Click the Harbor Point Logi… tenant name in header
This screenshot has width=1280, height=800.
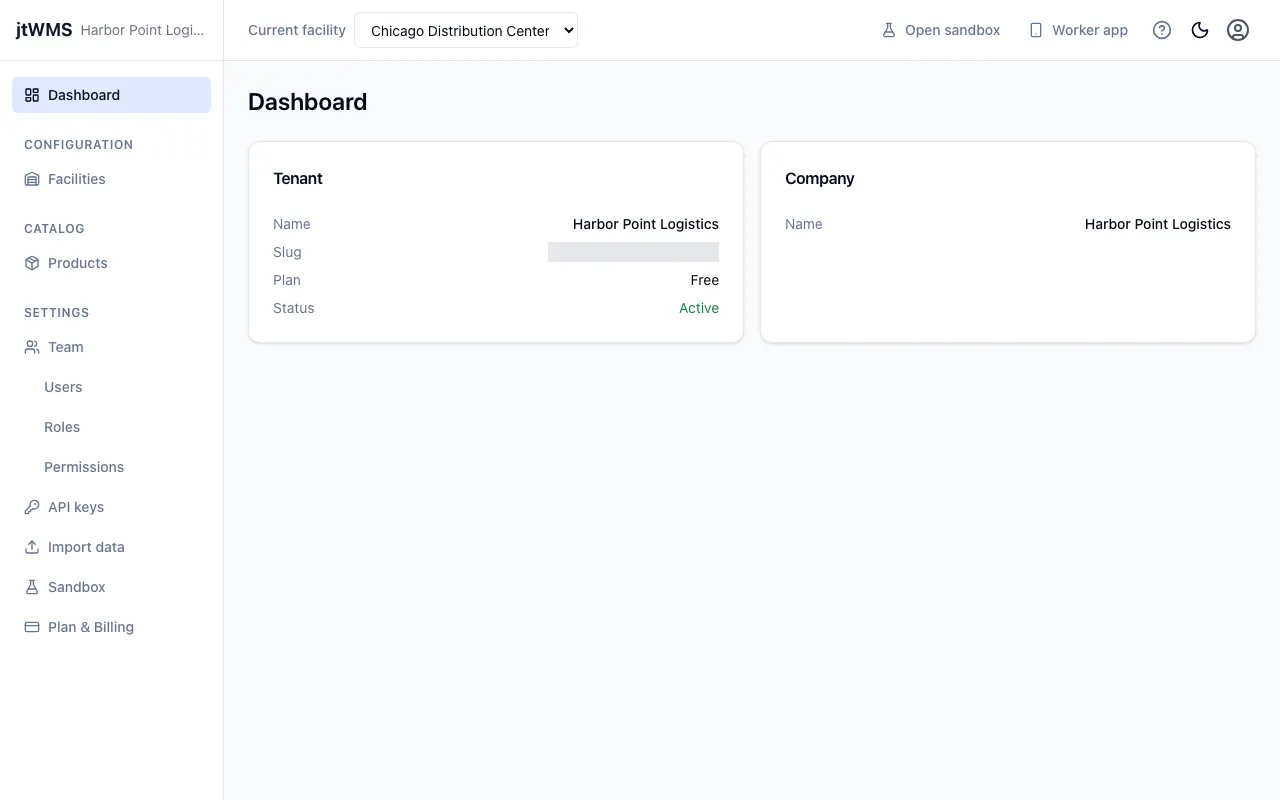tap(142, 30)
